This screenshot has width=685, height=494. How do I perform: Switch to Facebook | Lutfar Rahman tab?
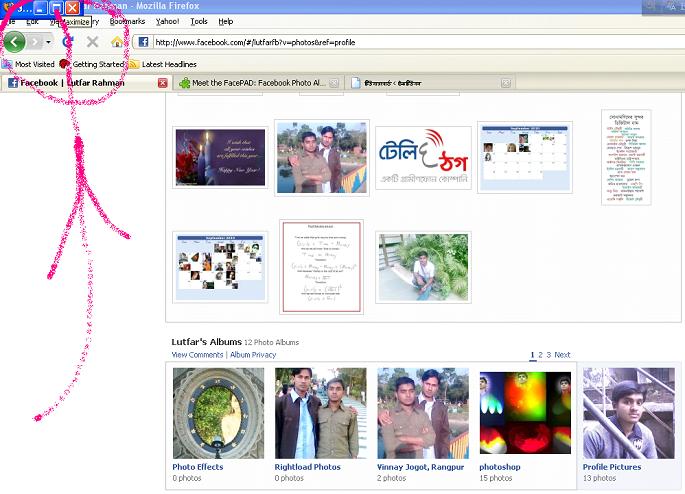pyautogui.click(x=85, y=83)
